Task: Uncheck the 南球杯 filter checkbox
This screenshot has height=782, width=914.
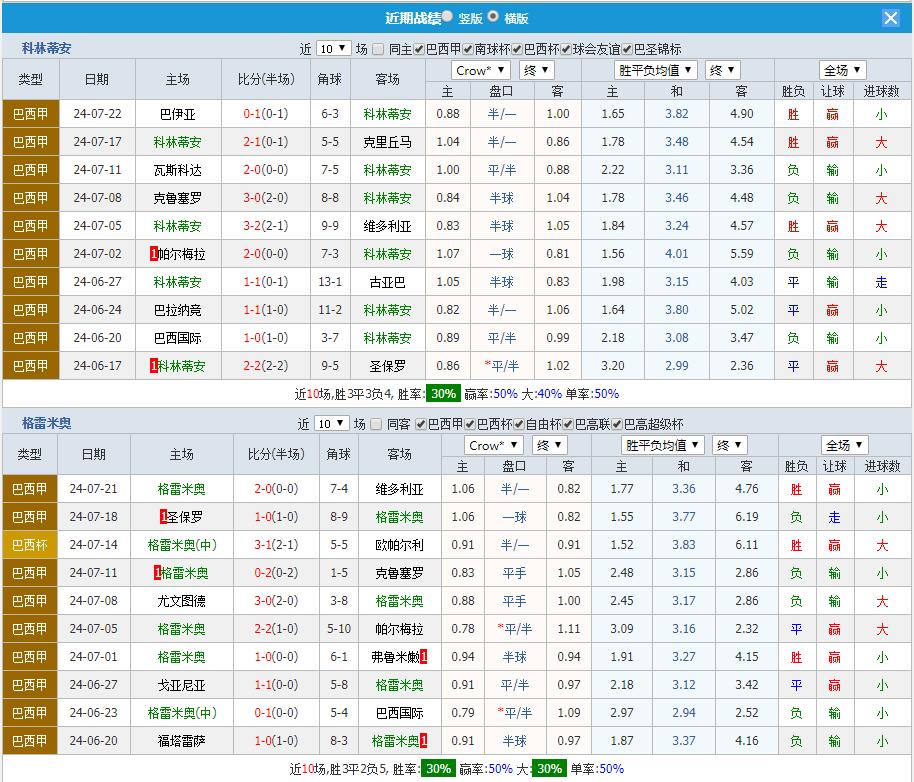Action: tap(468, 48)
